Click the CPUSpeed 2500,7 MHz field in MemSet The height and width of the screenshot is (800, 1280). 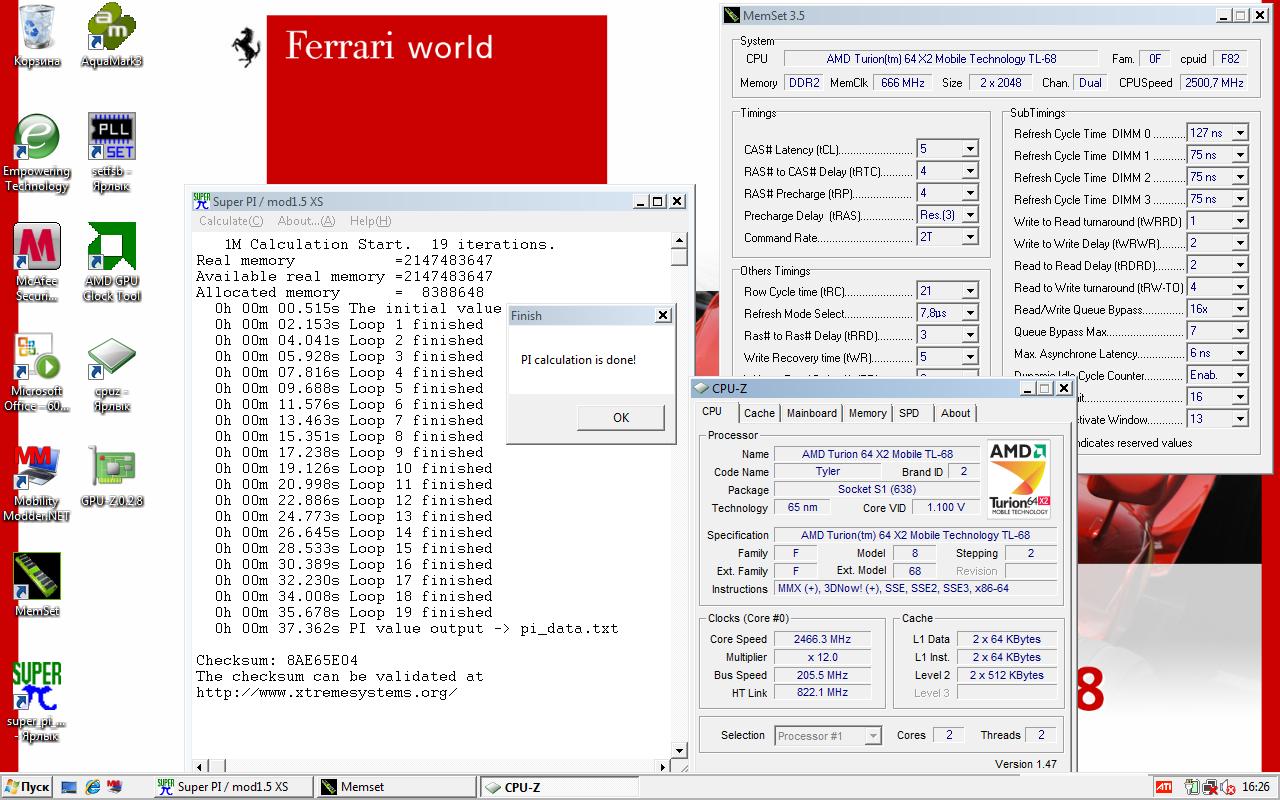(x=1214, y=83)
